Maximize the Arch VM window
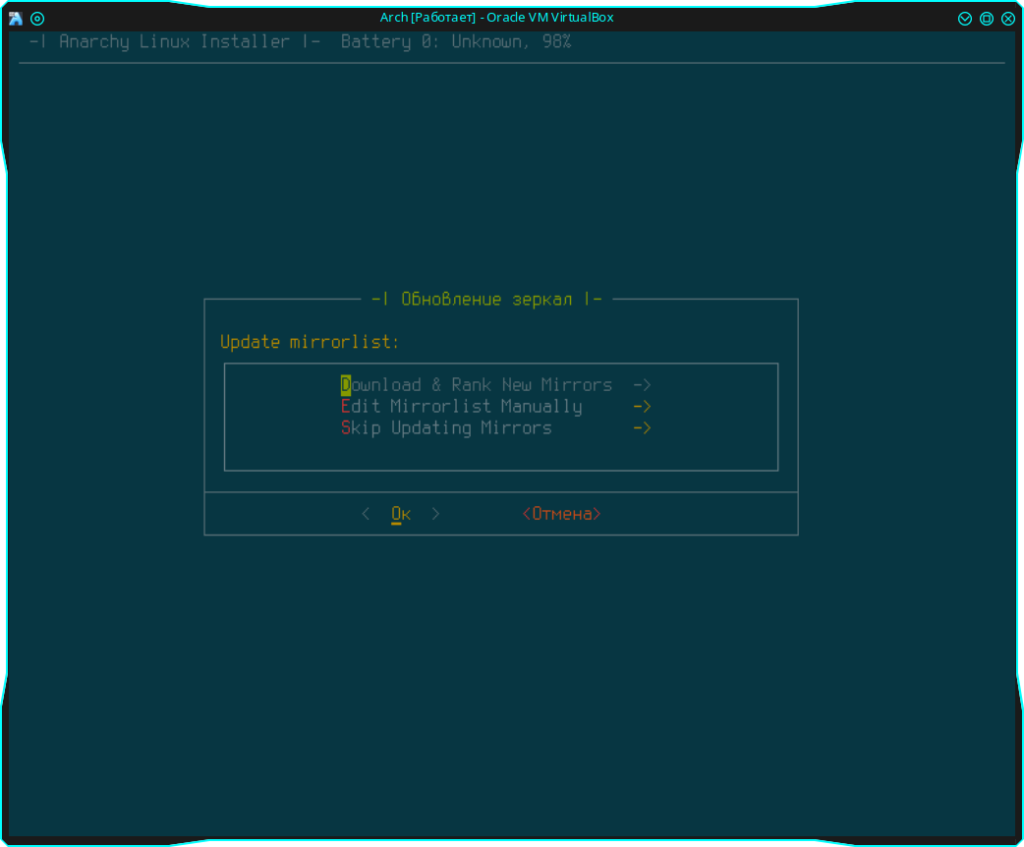Image resolution: width=1024 pixels, height=847 pixels. (986, 18)
